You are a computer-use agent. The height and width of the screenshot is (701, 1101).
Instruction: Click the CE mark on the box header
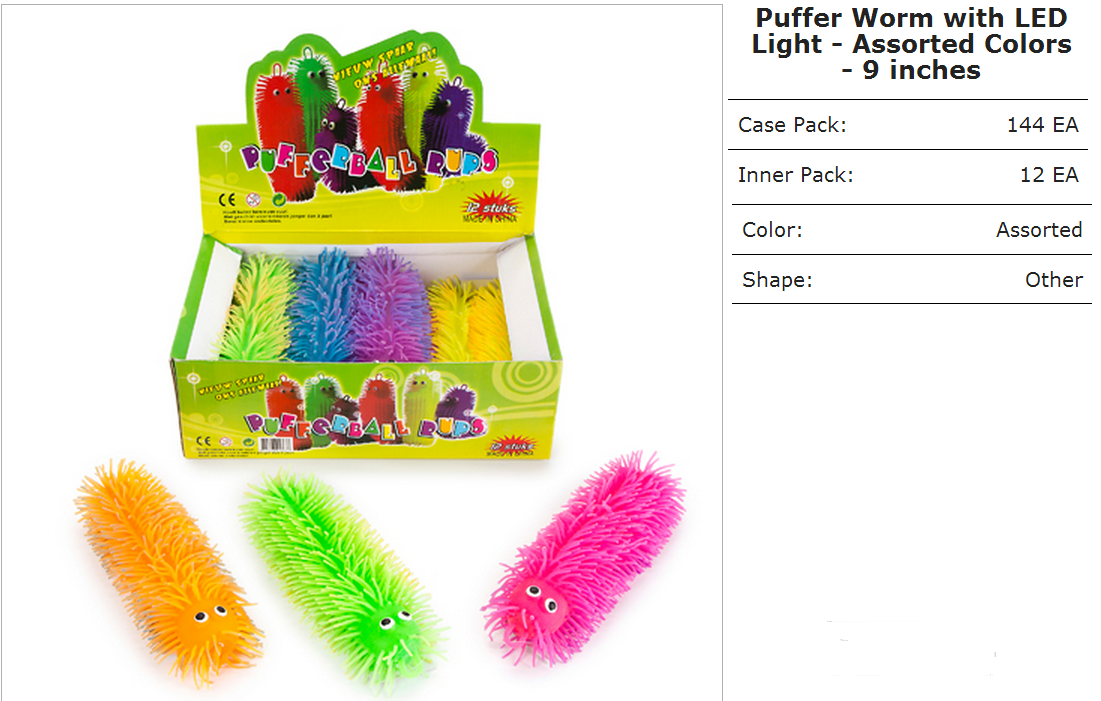[228, 199]
